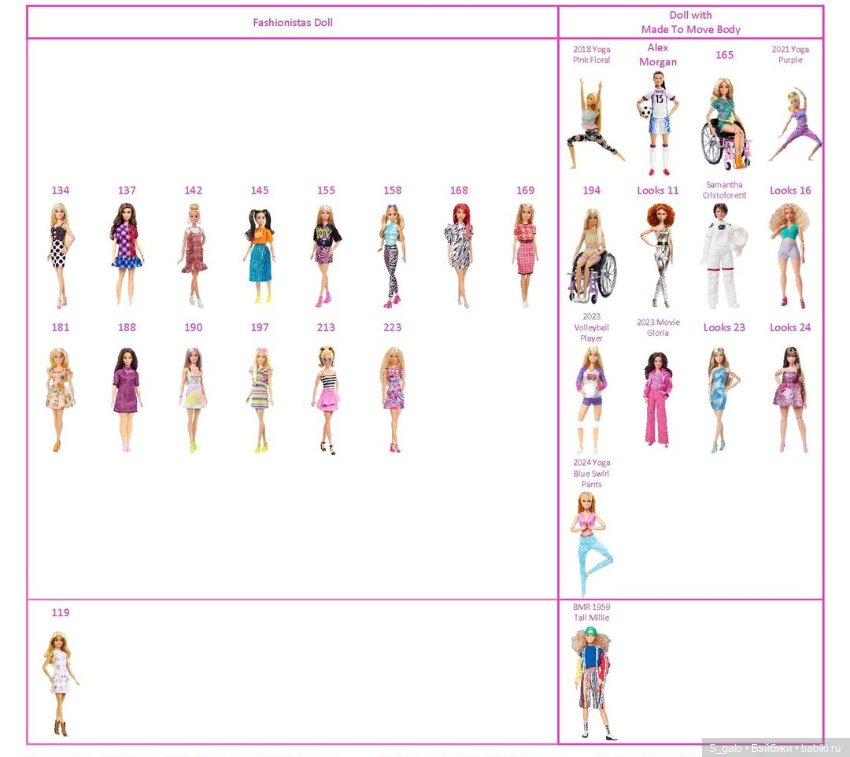Click the doll 145 with orange top
This screenshot has width=850, height=757.
pos(259,254)
